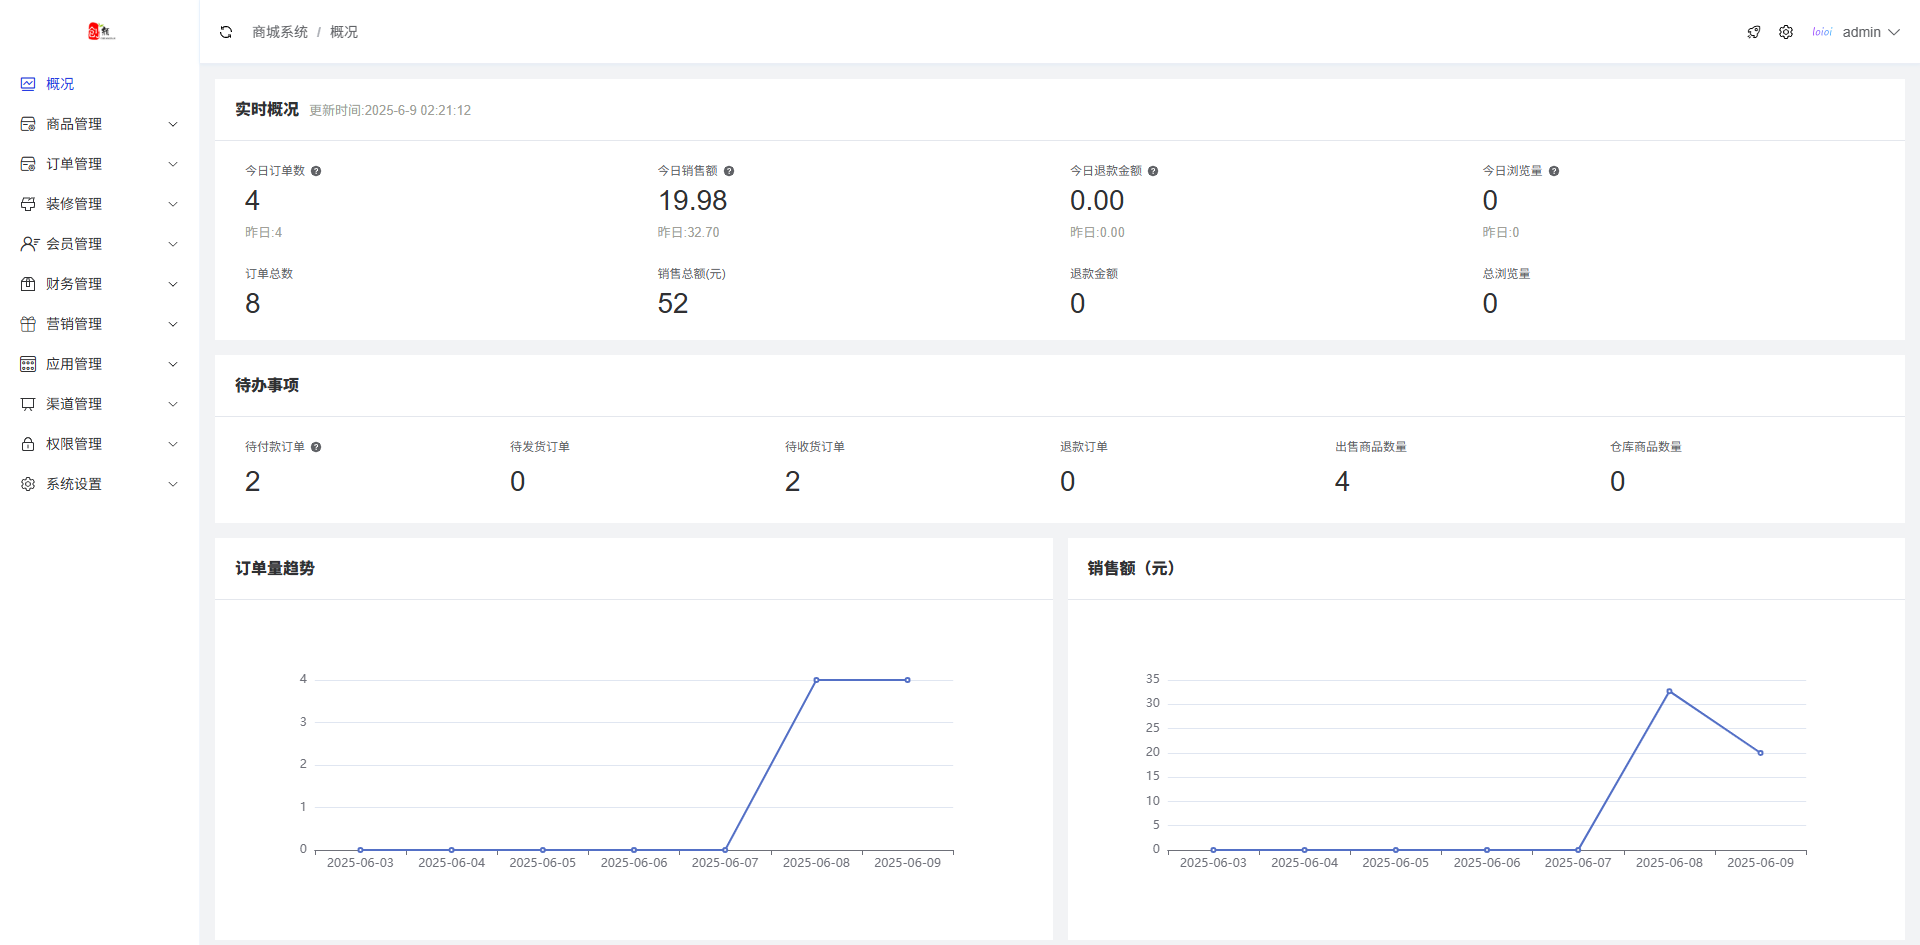
Task: Click the help icon beside 今日浏览量
Action: pos(1554,171)
